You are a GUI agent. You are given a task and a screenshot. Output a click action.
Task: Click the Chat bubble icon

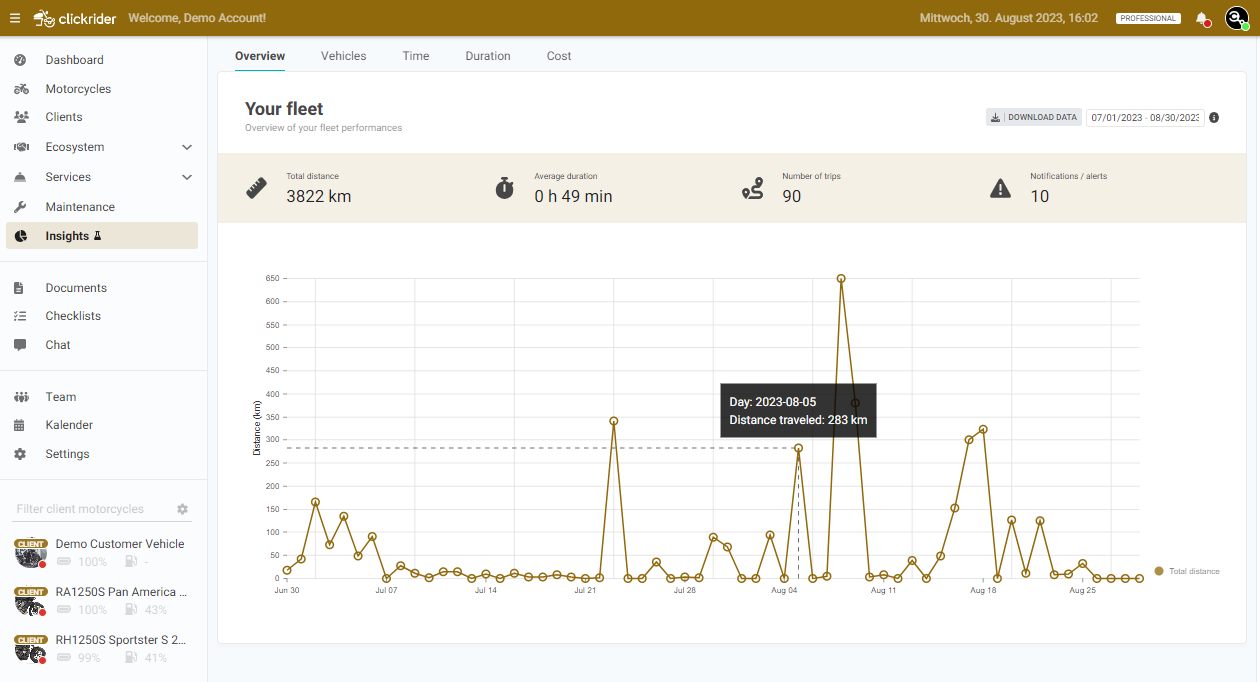[x=20, y=345]
